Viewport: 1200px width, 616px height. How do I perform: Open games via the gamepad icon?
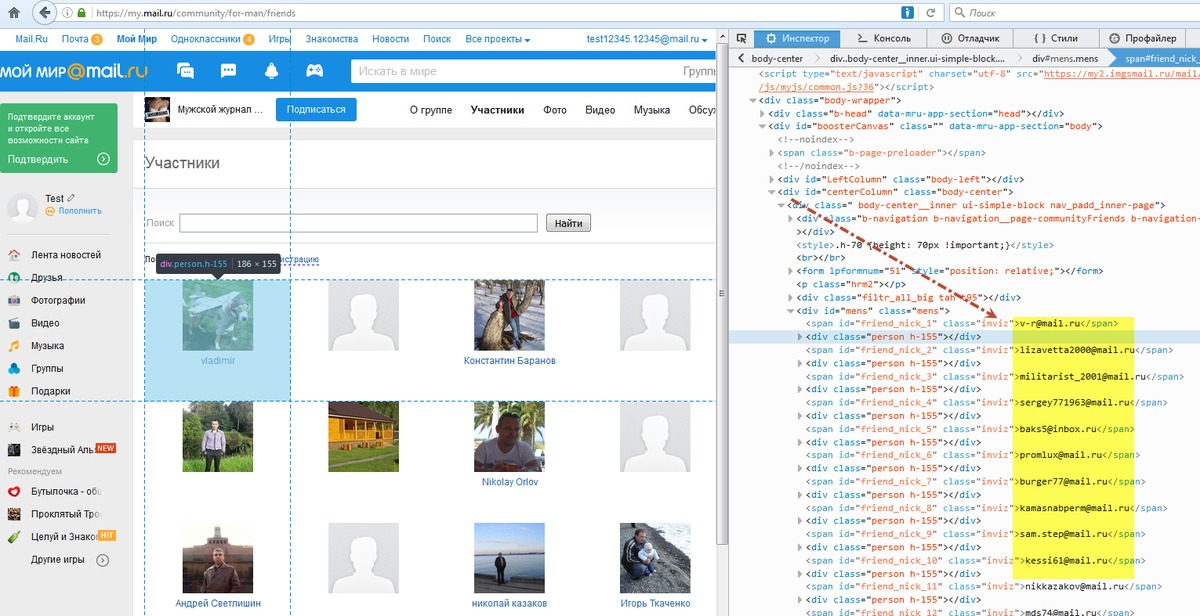click(x=314, y=71)
